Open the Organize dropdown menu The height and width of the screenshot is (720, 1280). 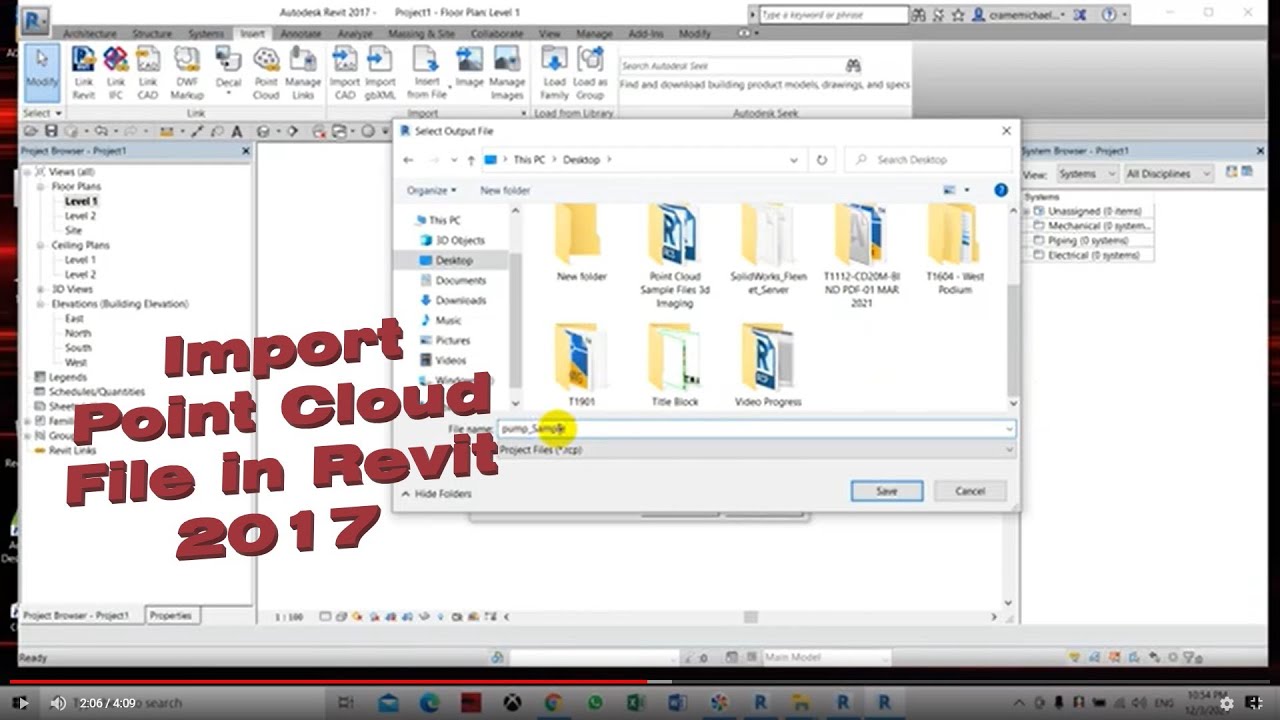[431, 190]
